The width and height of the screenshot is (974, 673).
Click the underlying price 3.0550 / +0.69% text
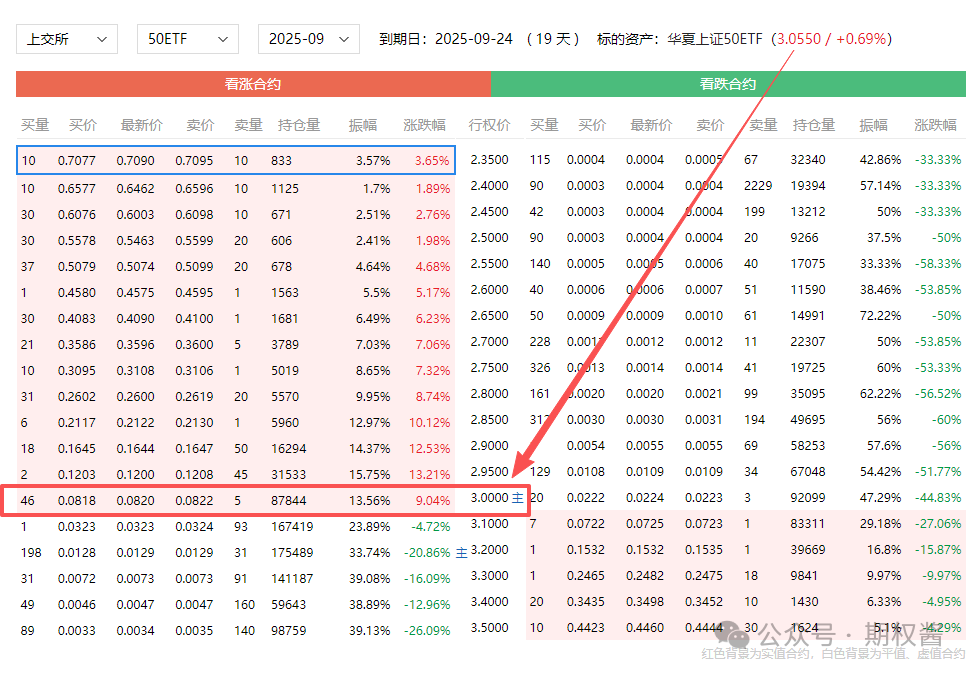coord(832,39)
